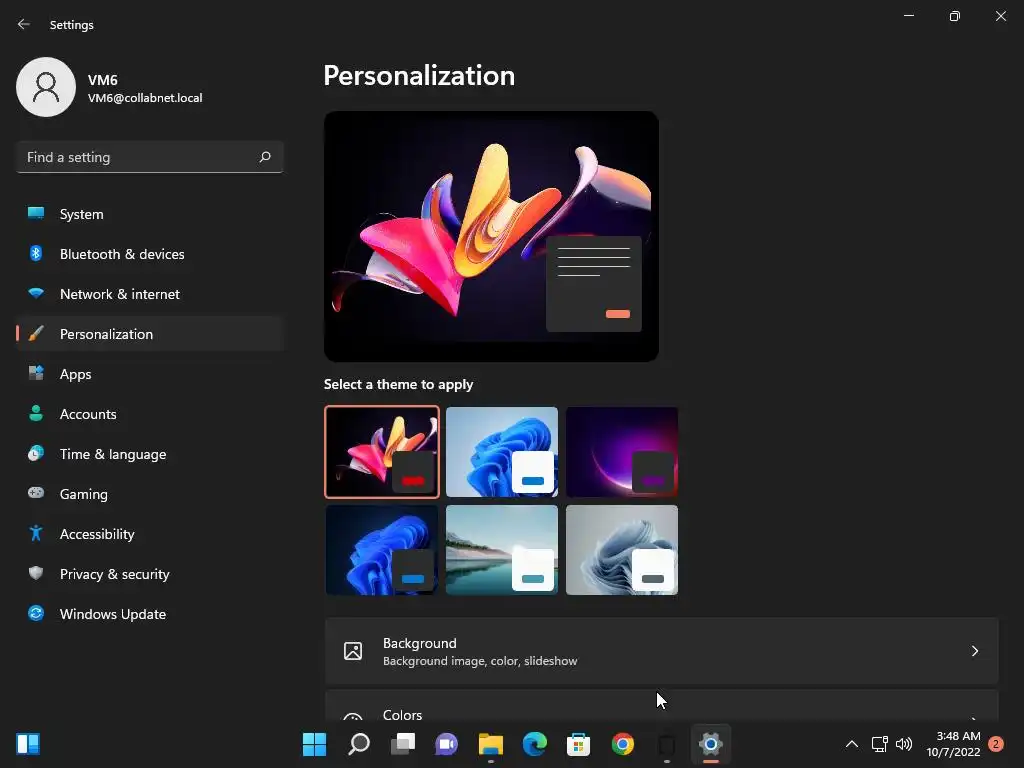This screenshot has height=768, width=1024.
Task: Click the Privacy shield icon
Action: (36, 573)
